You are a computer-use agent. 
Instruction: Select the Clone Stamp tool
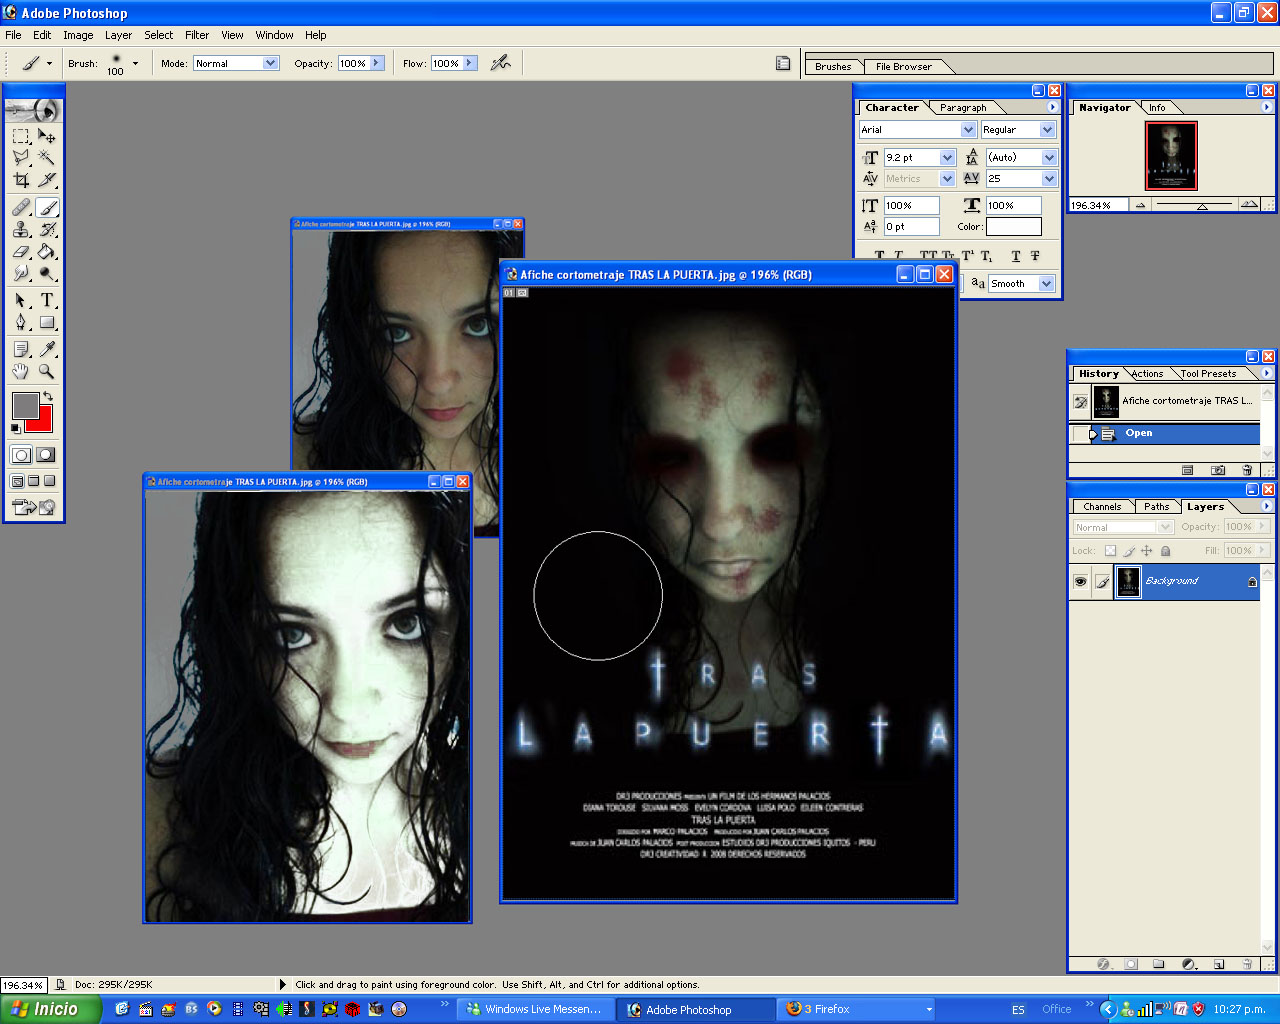[21, 230]
